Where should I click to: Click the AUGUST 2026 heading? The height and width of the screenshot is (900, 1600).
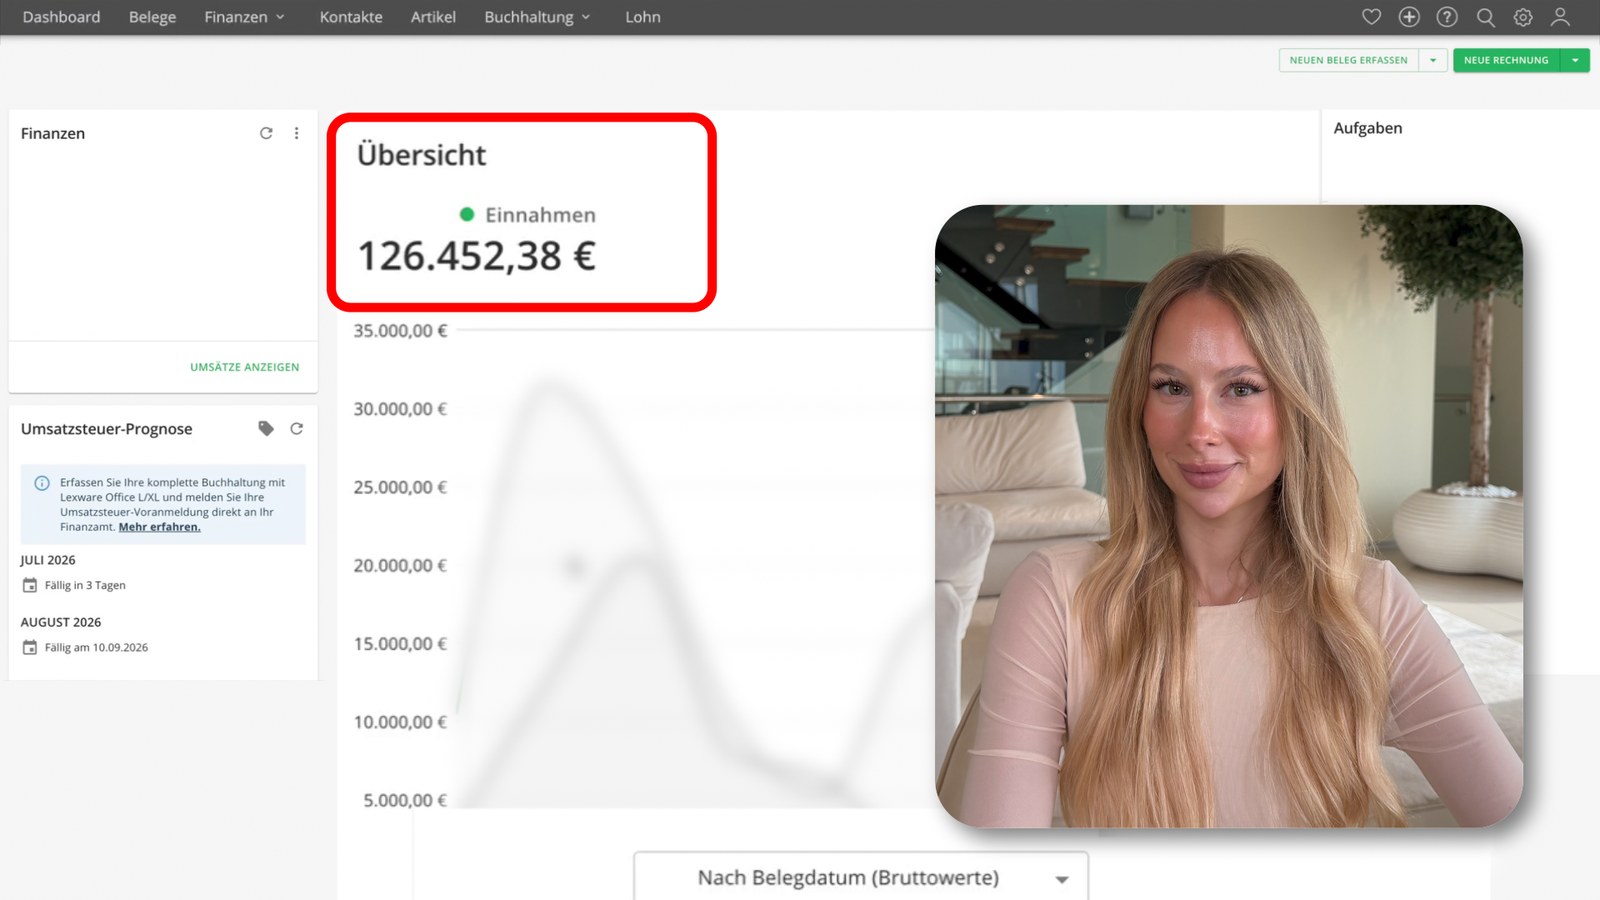[61, 622]
